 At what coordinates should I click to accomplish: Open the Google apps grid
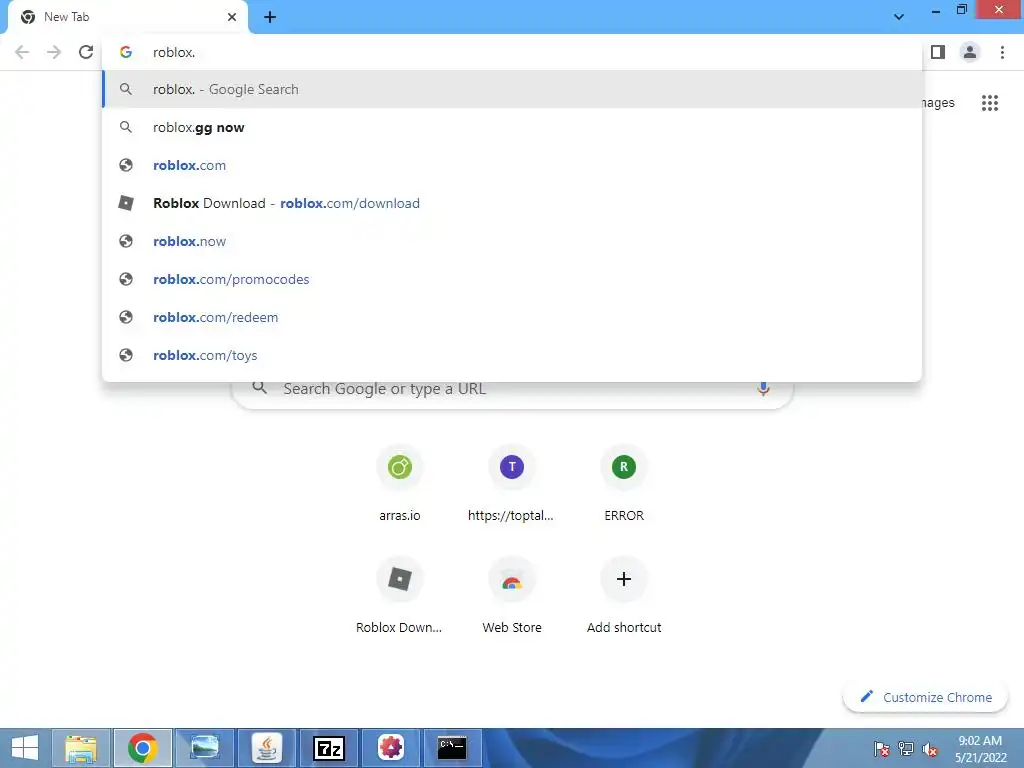[989, 103]
